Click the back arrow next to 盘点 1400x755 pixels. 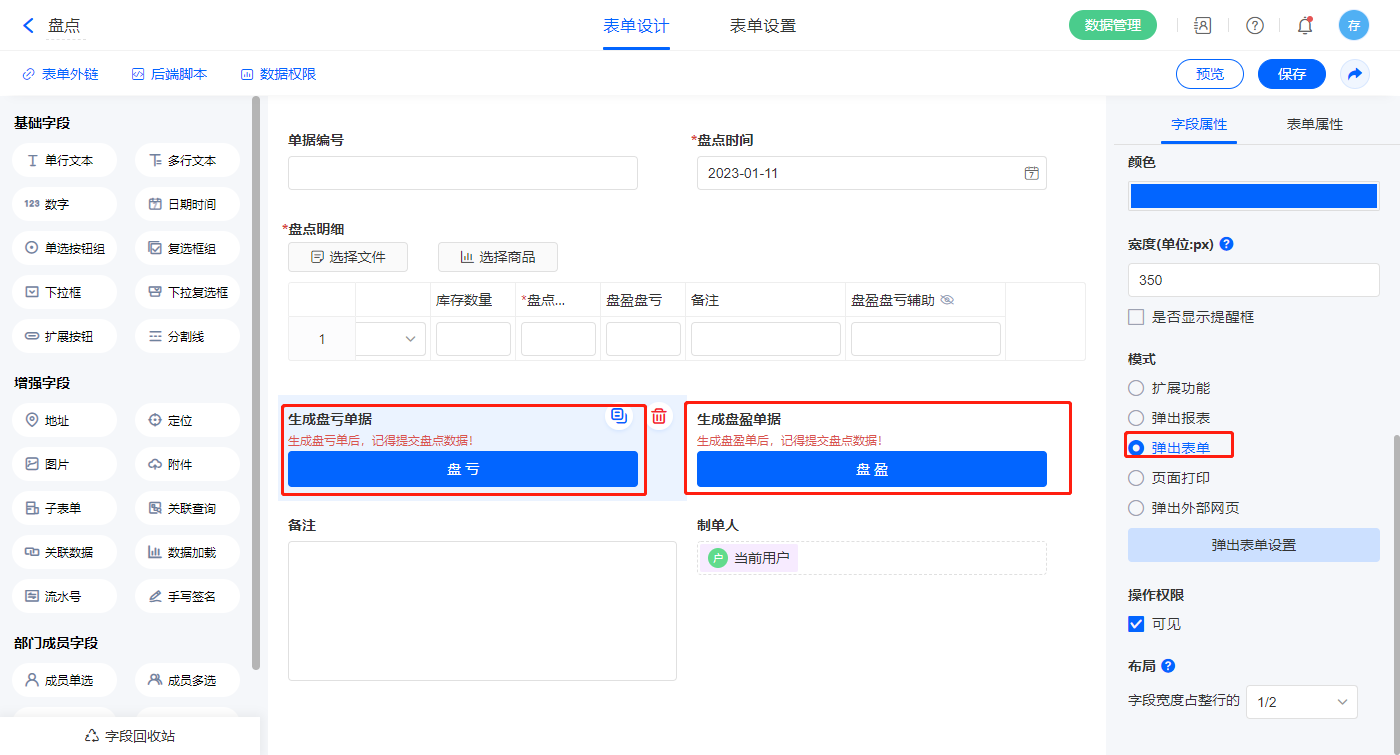28,26
